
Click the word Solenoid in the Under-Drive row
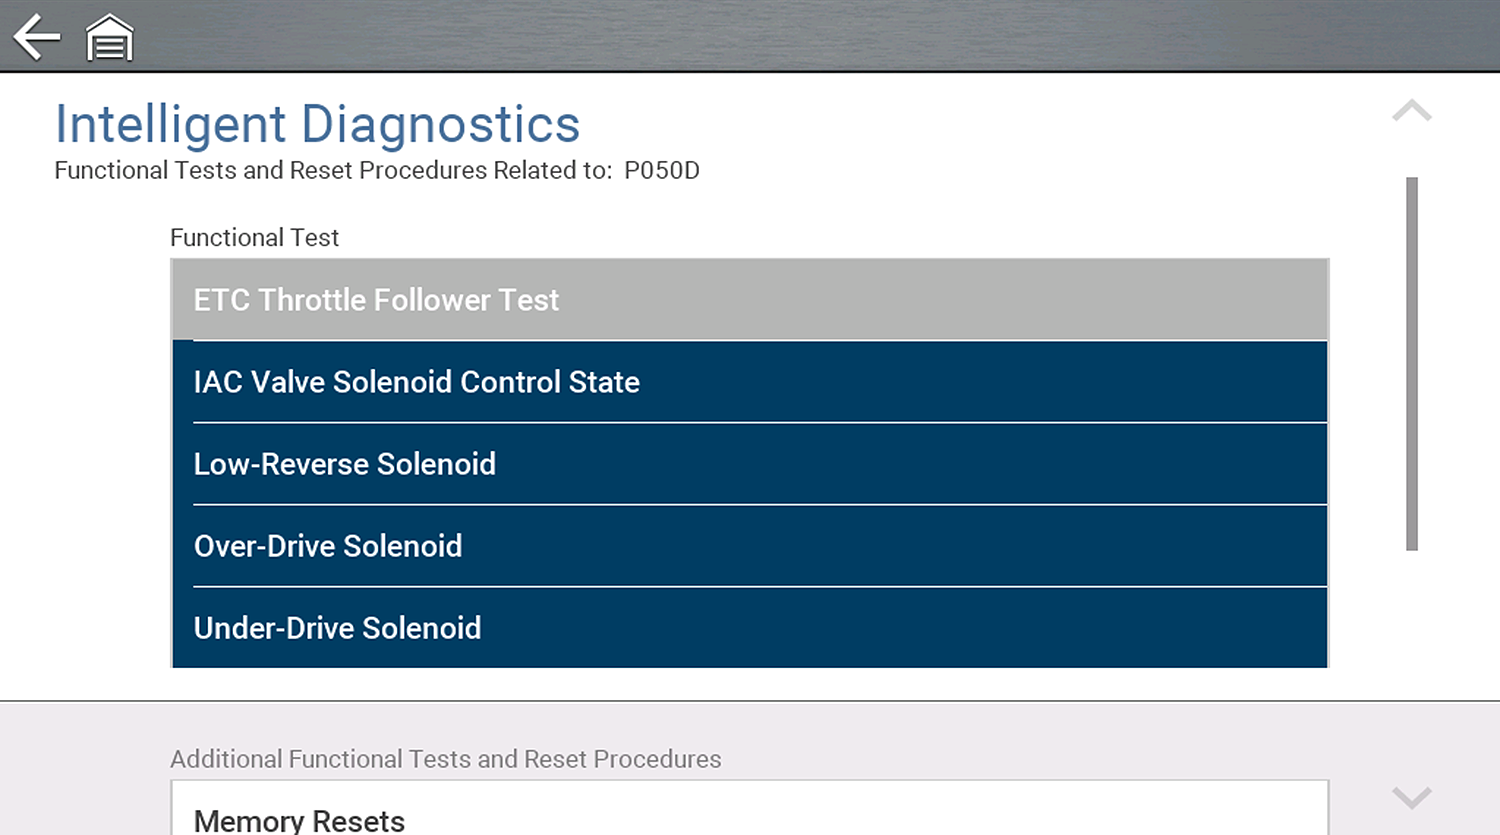421,628
